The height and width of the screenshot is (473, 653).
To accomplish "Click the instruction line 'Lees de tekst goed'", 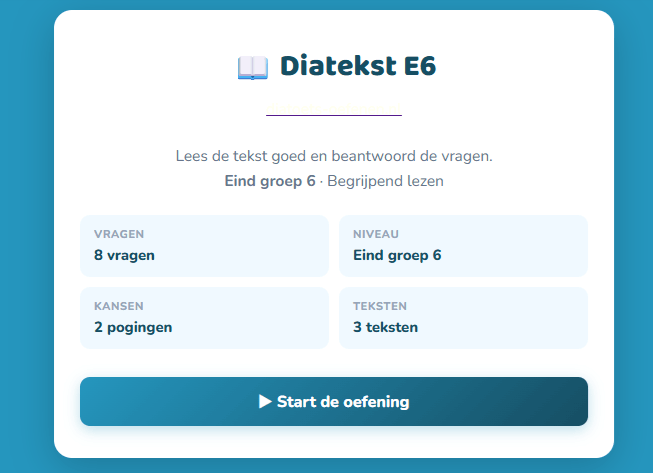I will click(334, 157).
